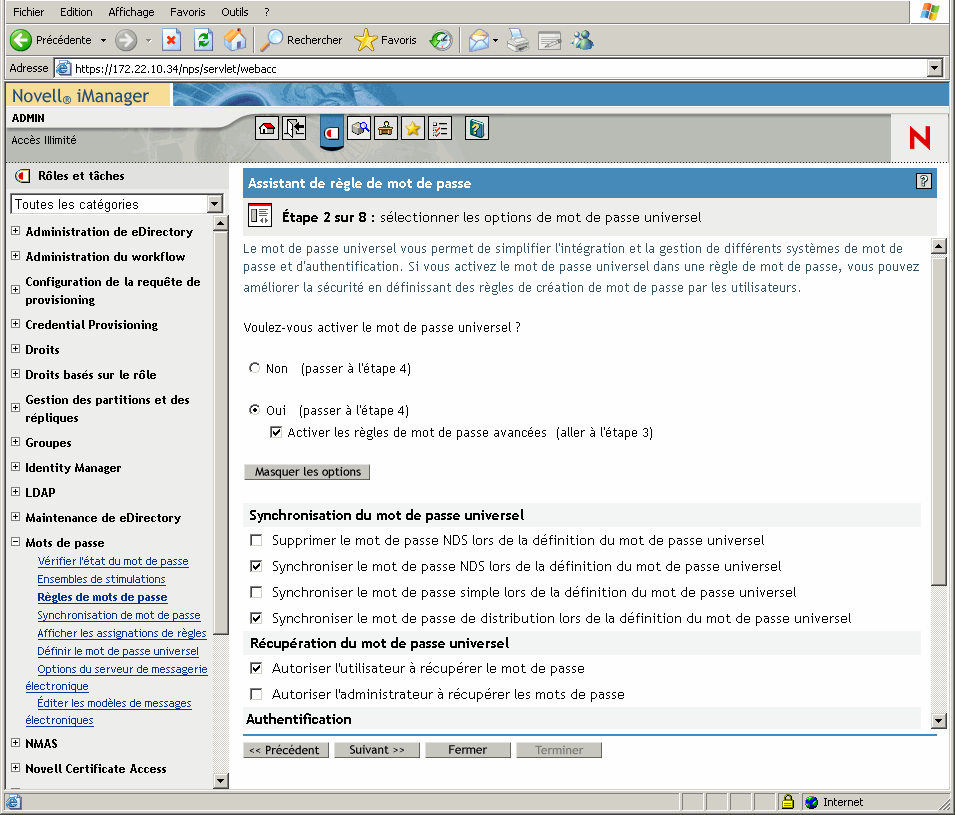955x815 pixels.
Task: Switch to Rôles et tâches view
Action: [x=332, y=130]
